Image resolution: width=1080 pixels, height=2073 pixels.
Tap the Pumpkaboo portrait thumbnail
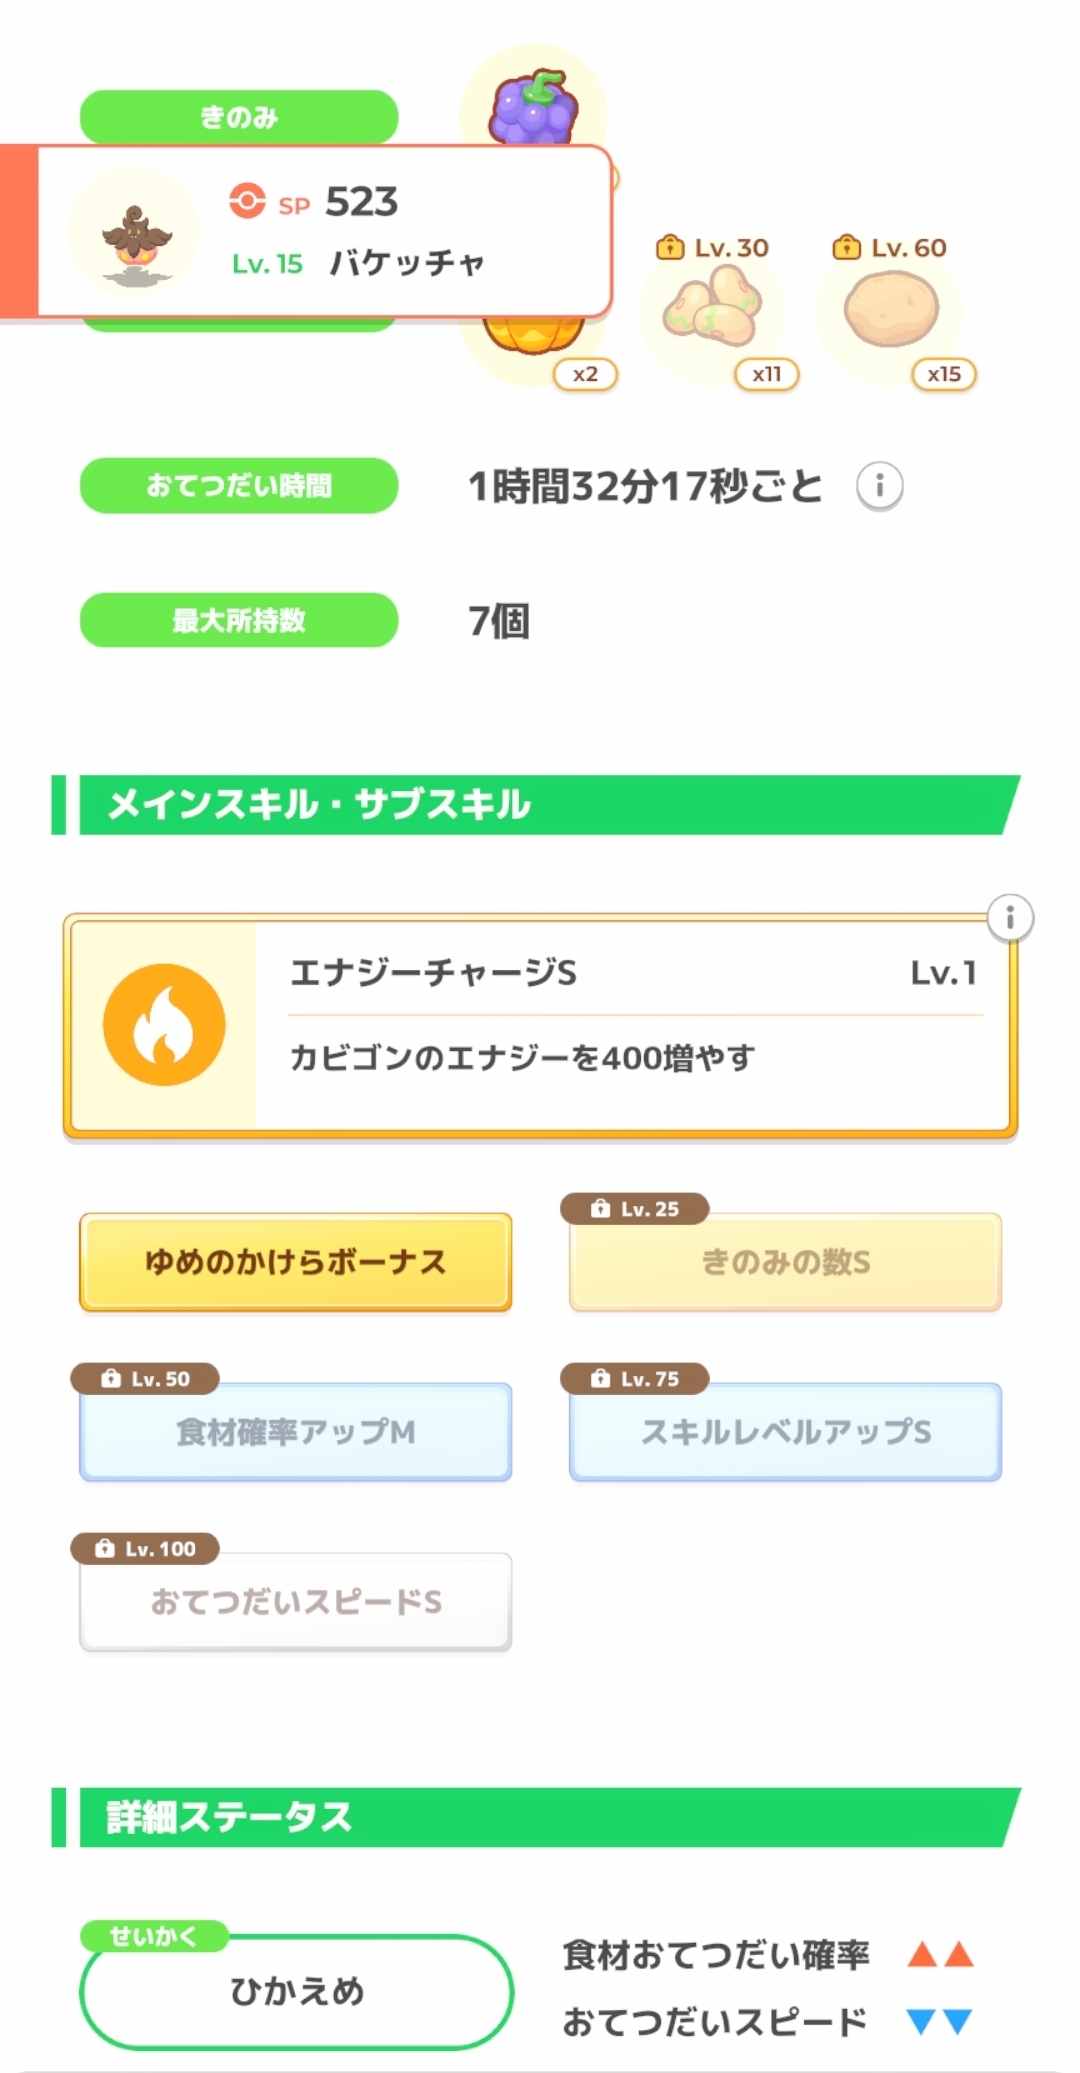click(136, 233)
